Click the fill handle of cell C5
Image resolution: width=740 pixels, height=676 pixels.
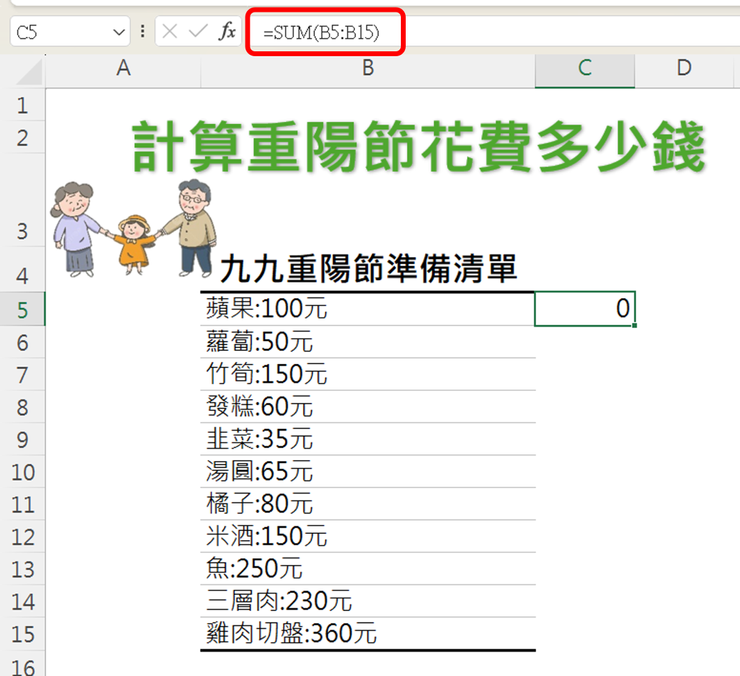(634, 325)
